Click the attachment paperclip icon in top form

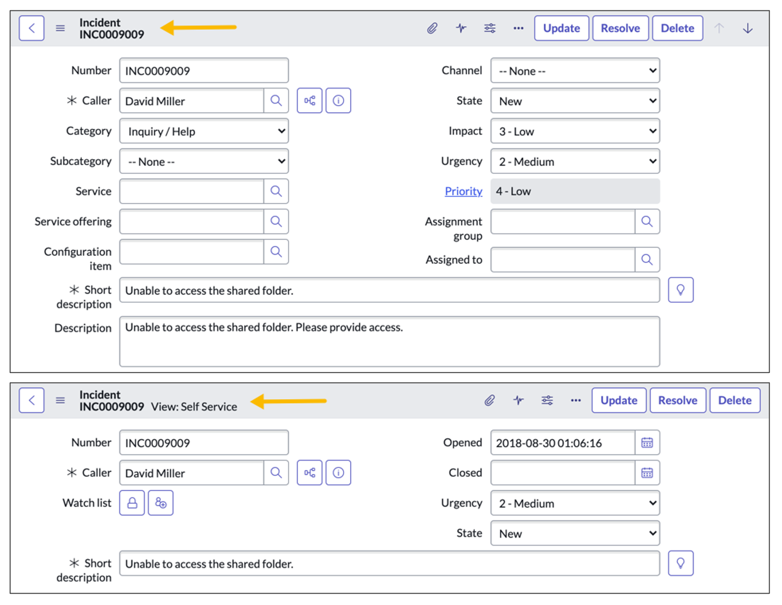432,28
